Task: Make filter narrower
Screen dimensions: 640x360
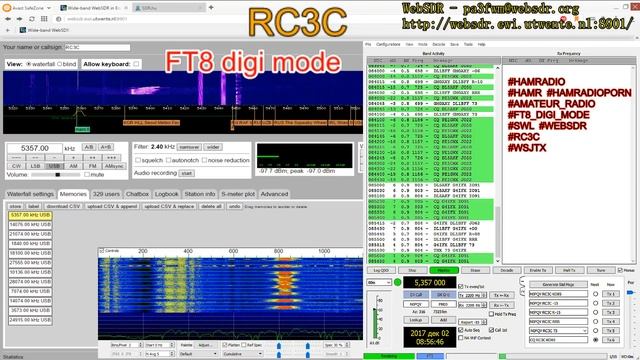Action: tap(189, 147)
